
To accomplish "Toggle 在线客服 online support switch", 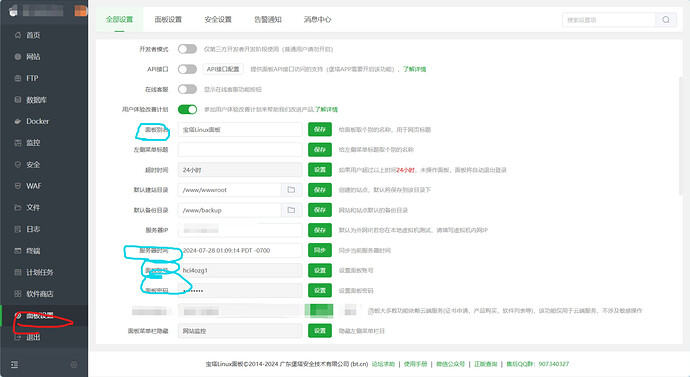I will pos(187,89).
